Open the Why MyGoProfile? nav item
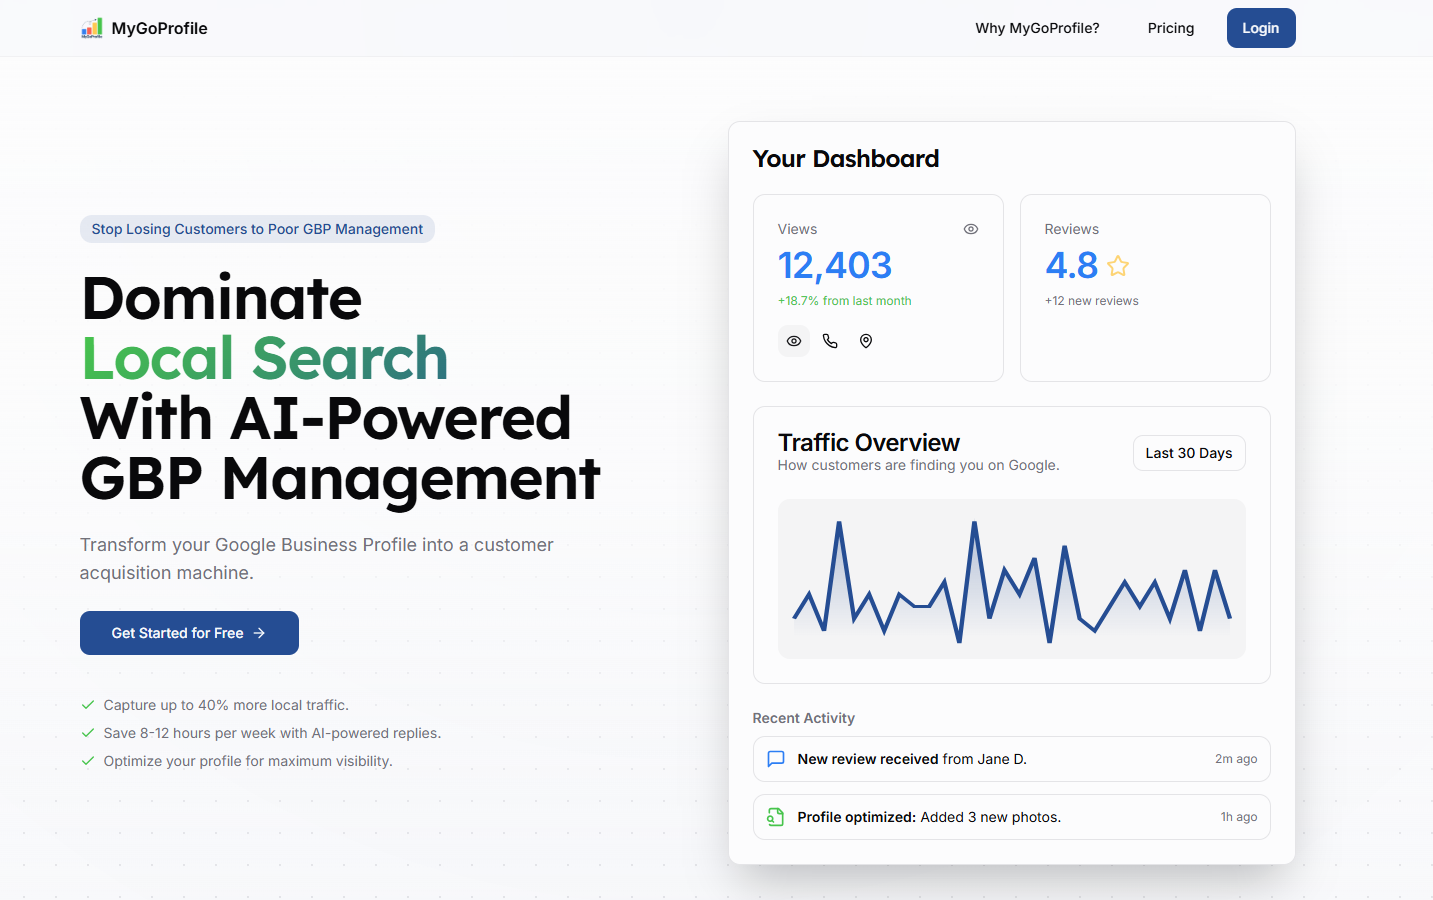 click(1037, 28)
